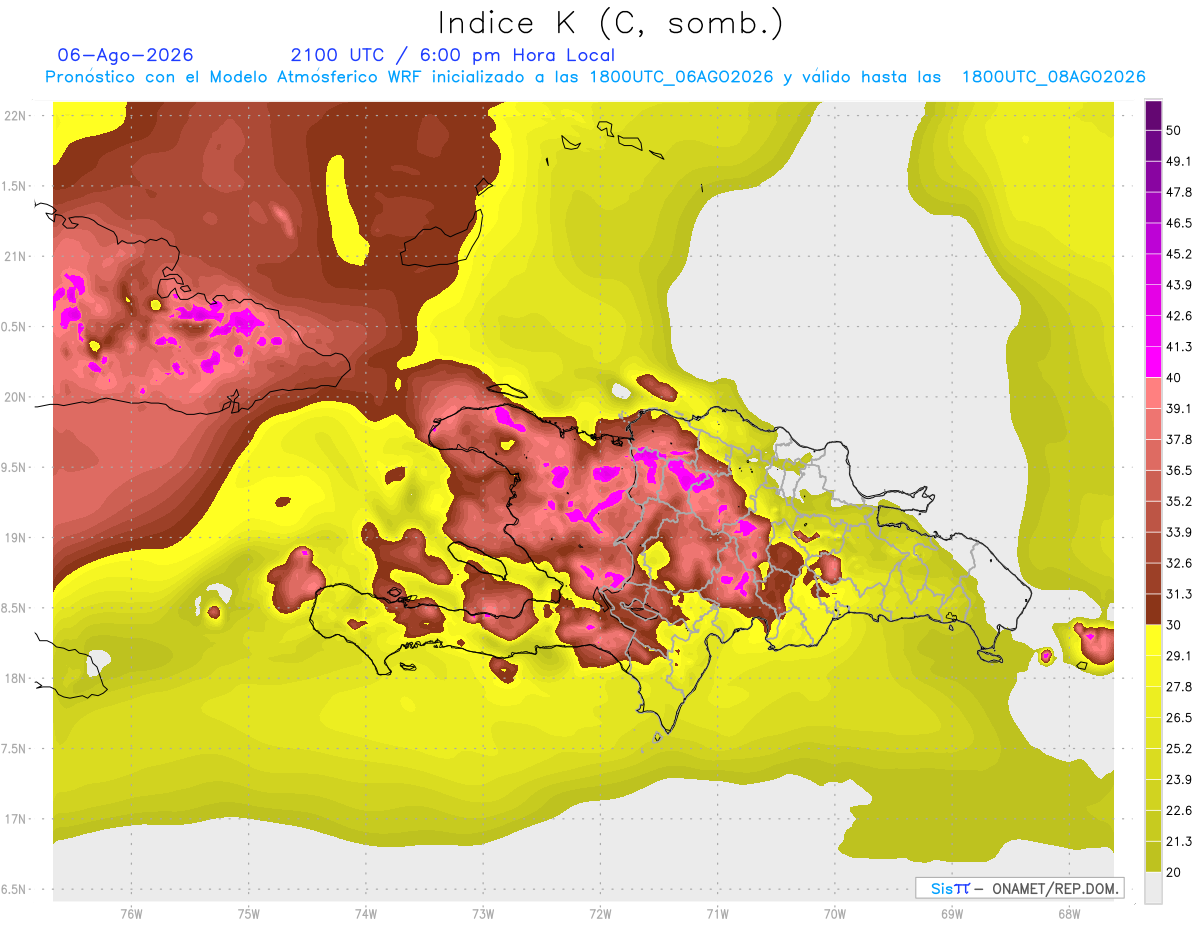Image resolution: width=1200 pixels, height=927 pixels.
Task: Click the '37.8' colorbar label
Action: pyautogui.click(x=1179, y=439)
